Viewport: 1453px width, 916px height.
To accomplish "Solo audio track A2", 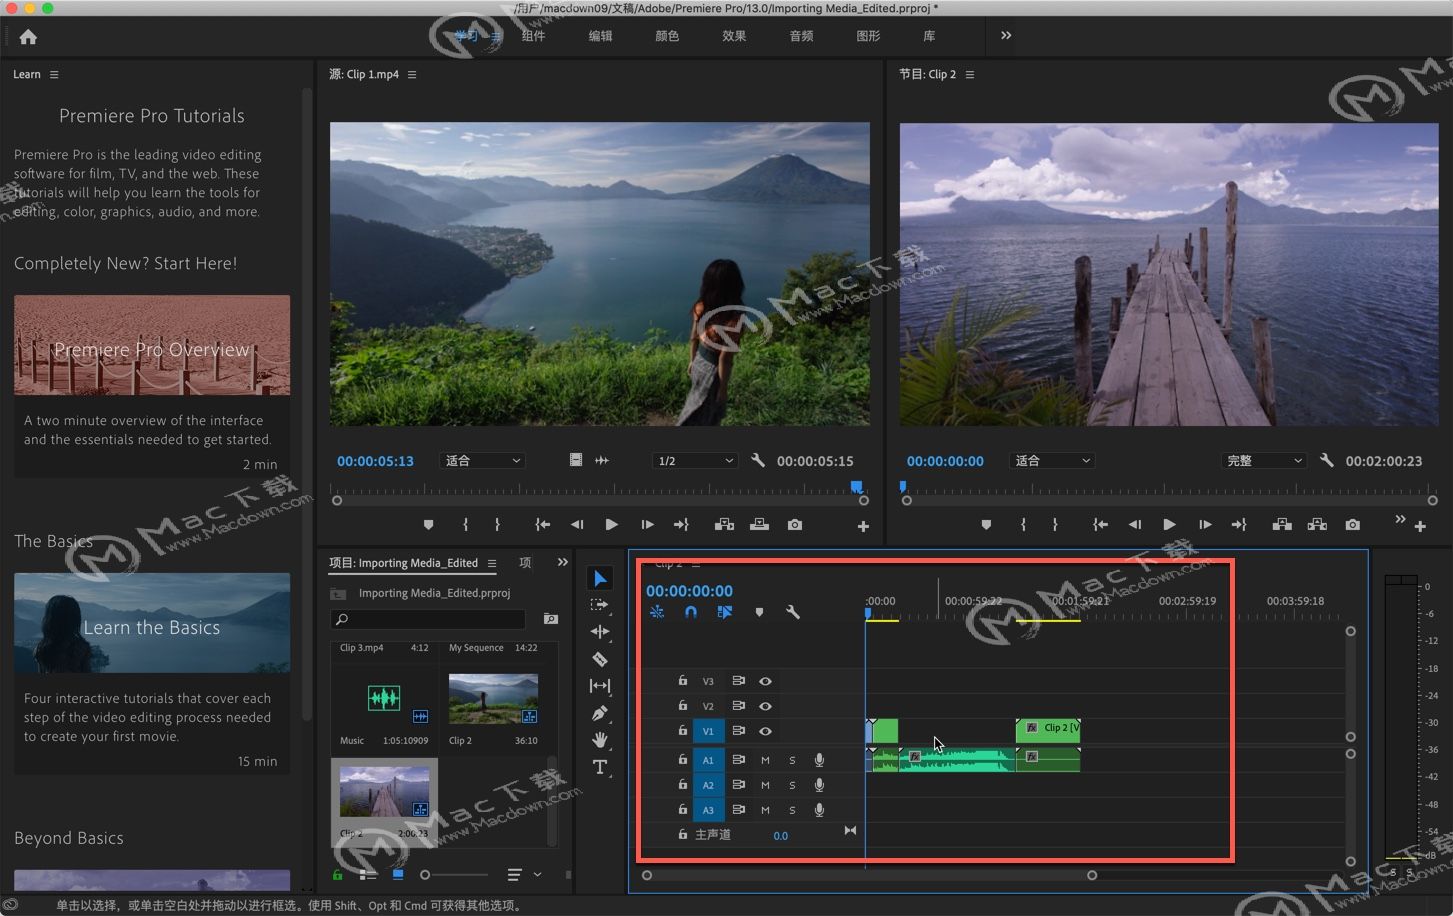I will pos(792,785).
